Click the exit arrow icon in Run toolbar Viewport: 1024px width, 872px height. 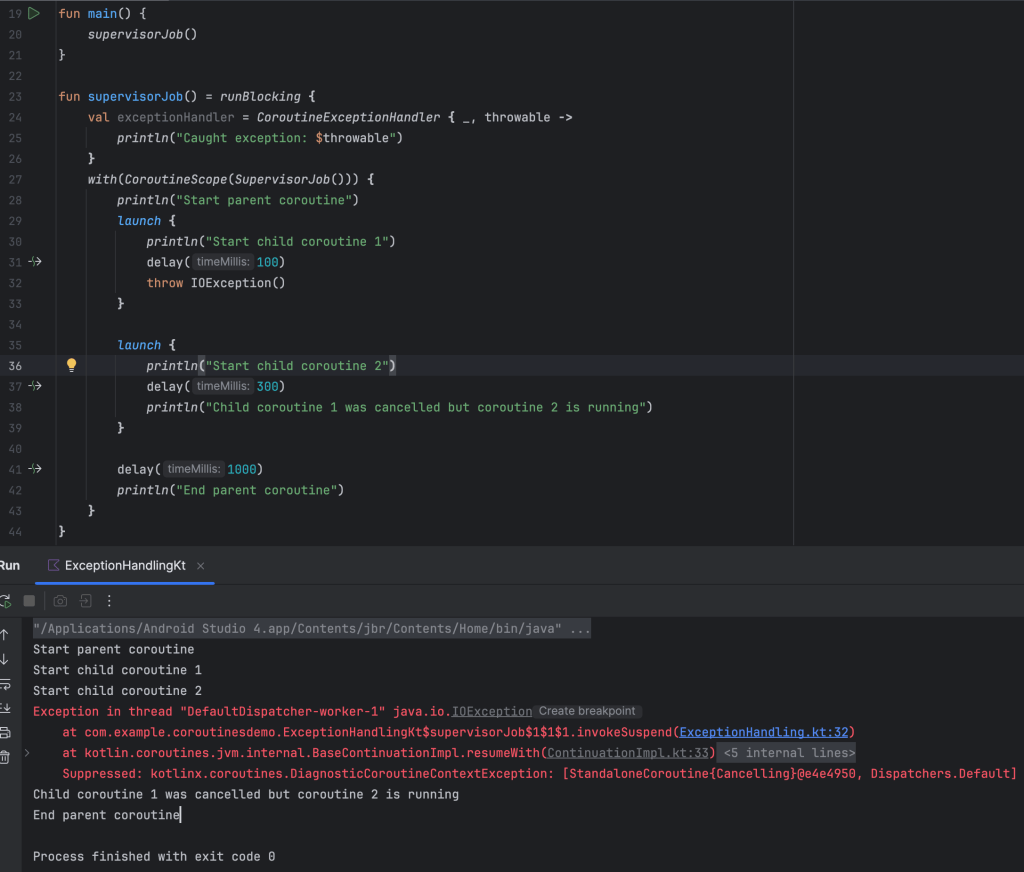point(86,601)
